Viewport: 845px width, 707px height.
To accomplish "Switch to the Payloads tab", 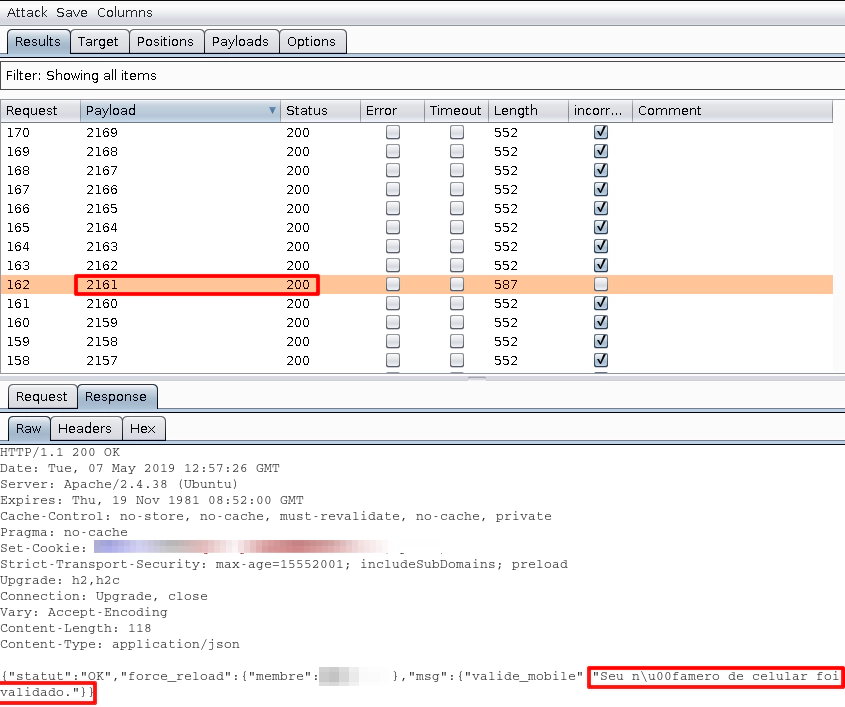I will 240,41.
